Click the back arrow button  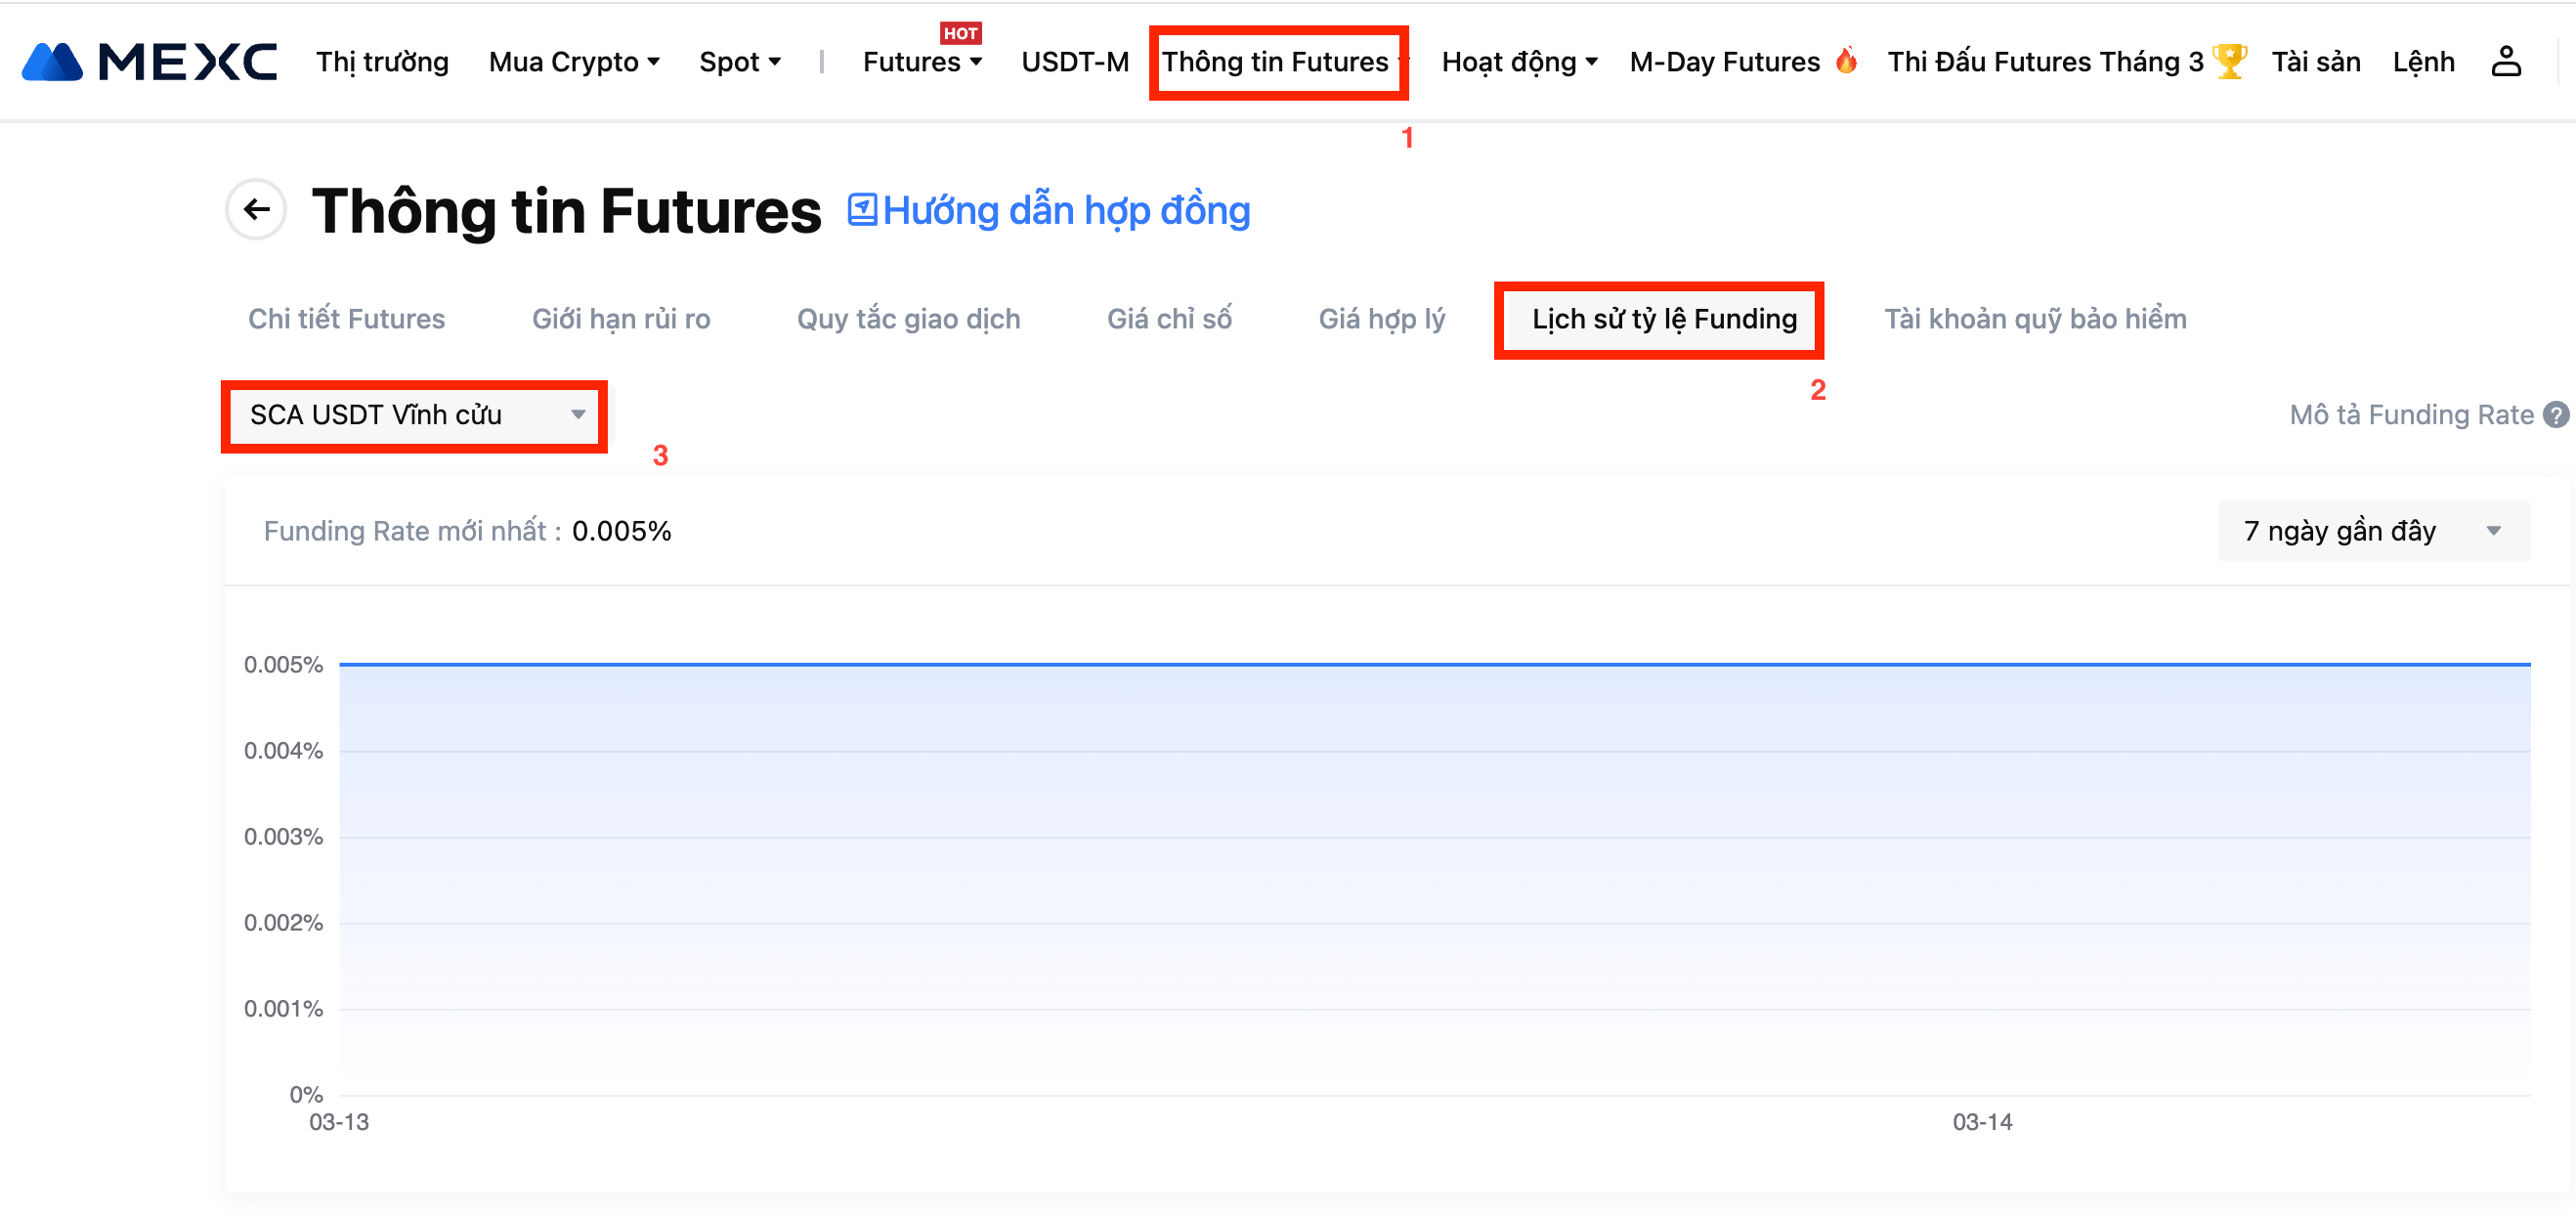pos(257,210)
